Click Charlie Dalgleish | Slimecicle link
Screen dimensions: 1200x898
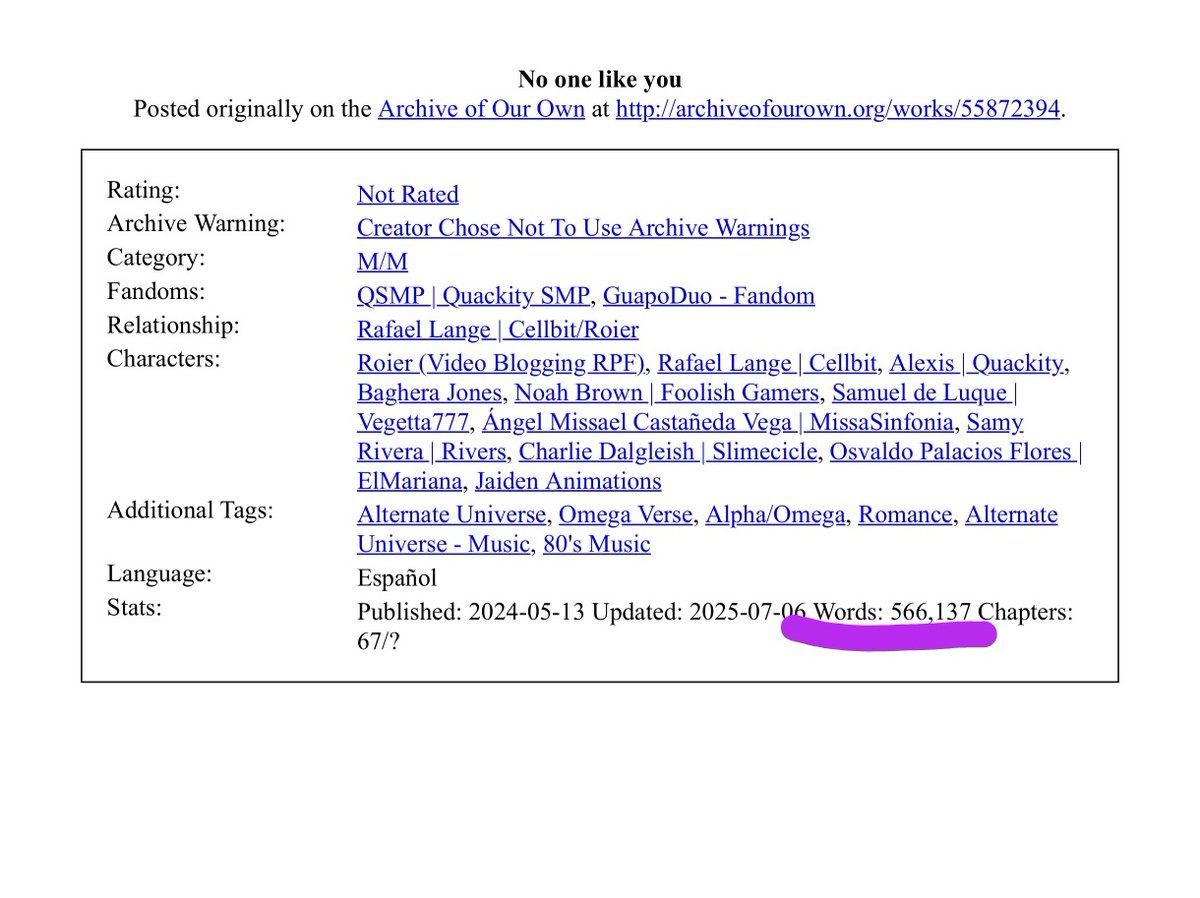[x=669, y=452]
